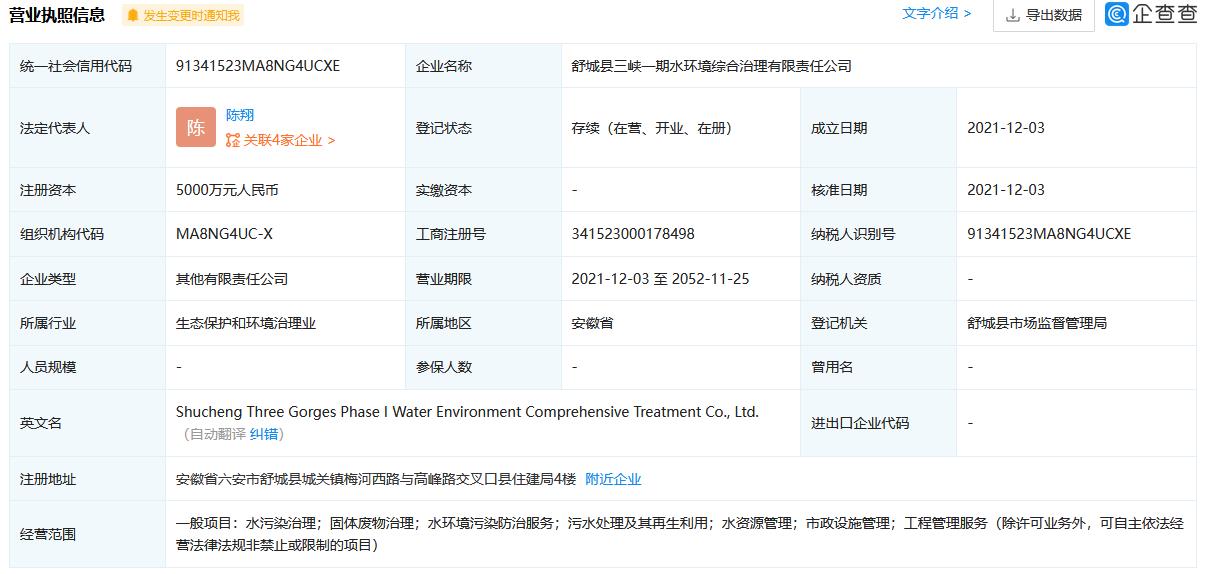Click the related-enterprises graph icon

tap(233, 141)
